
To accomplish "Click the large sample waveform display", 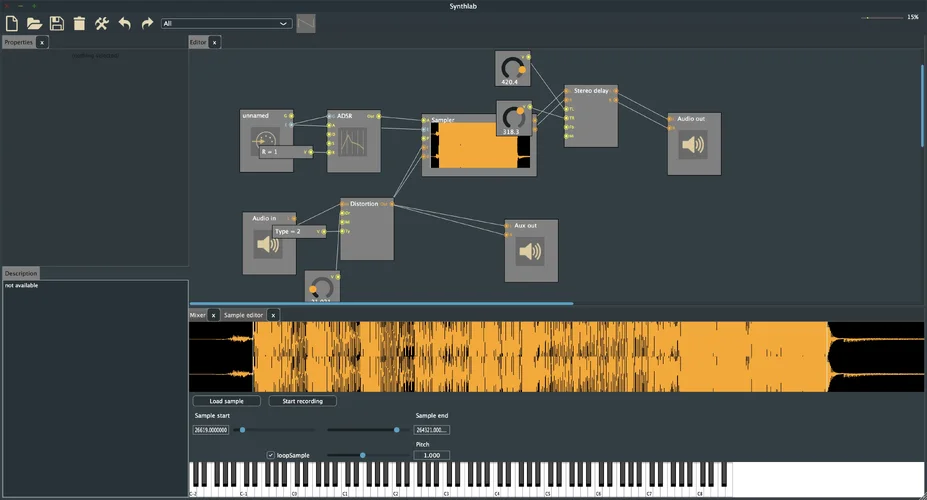I will pyautogui.click(x=556, y=357).
